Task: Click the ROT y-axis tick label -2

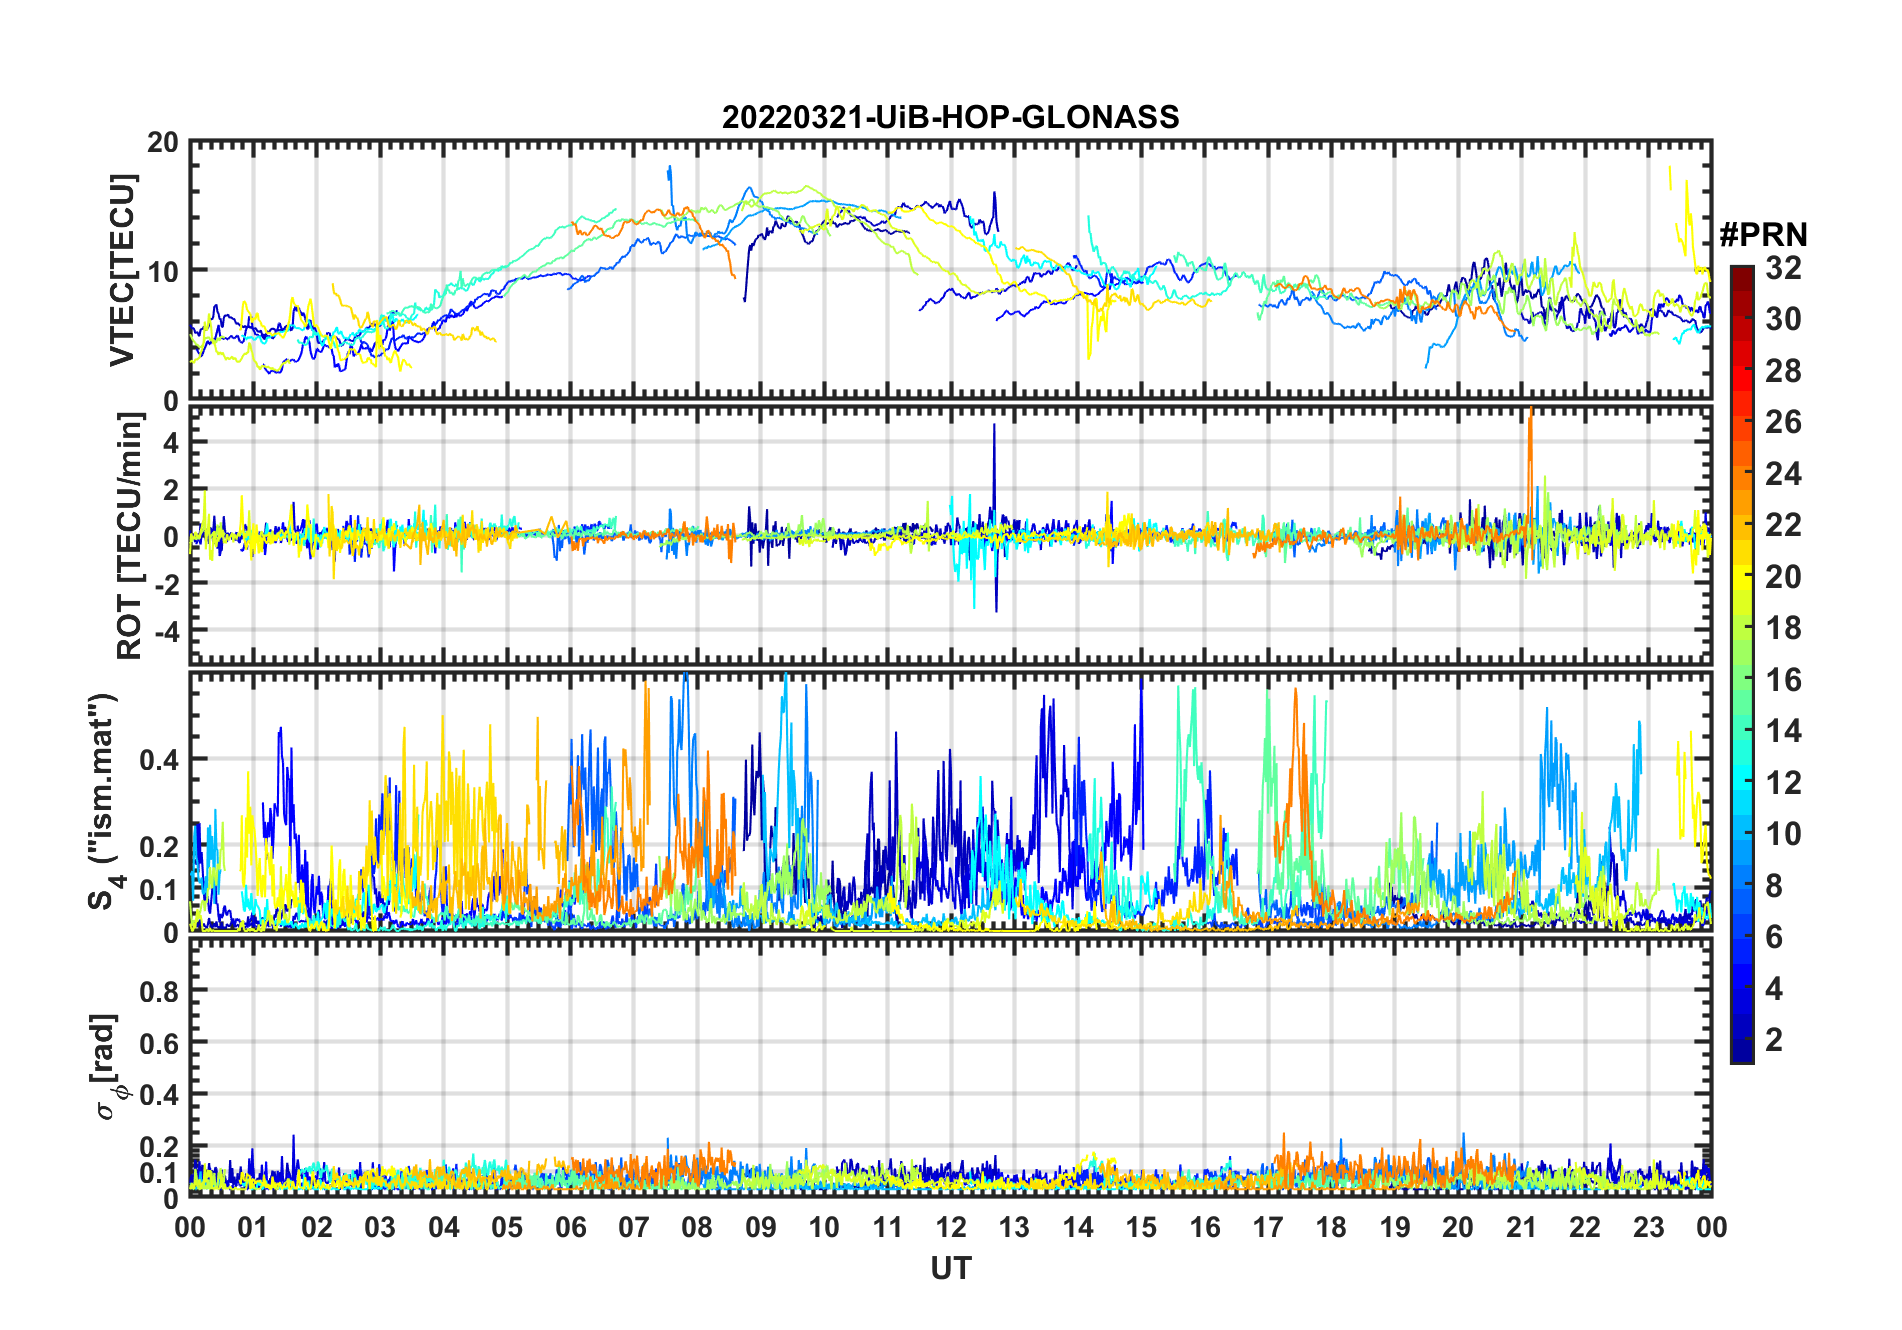Action: click(166, 584)
